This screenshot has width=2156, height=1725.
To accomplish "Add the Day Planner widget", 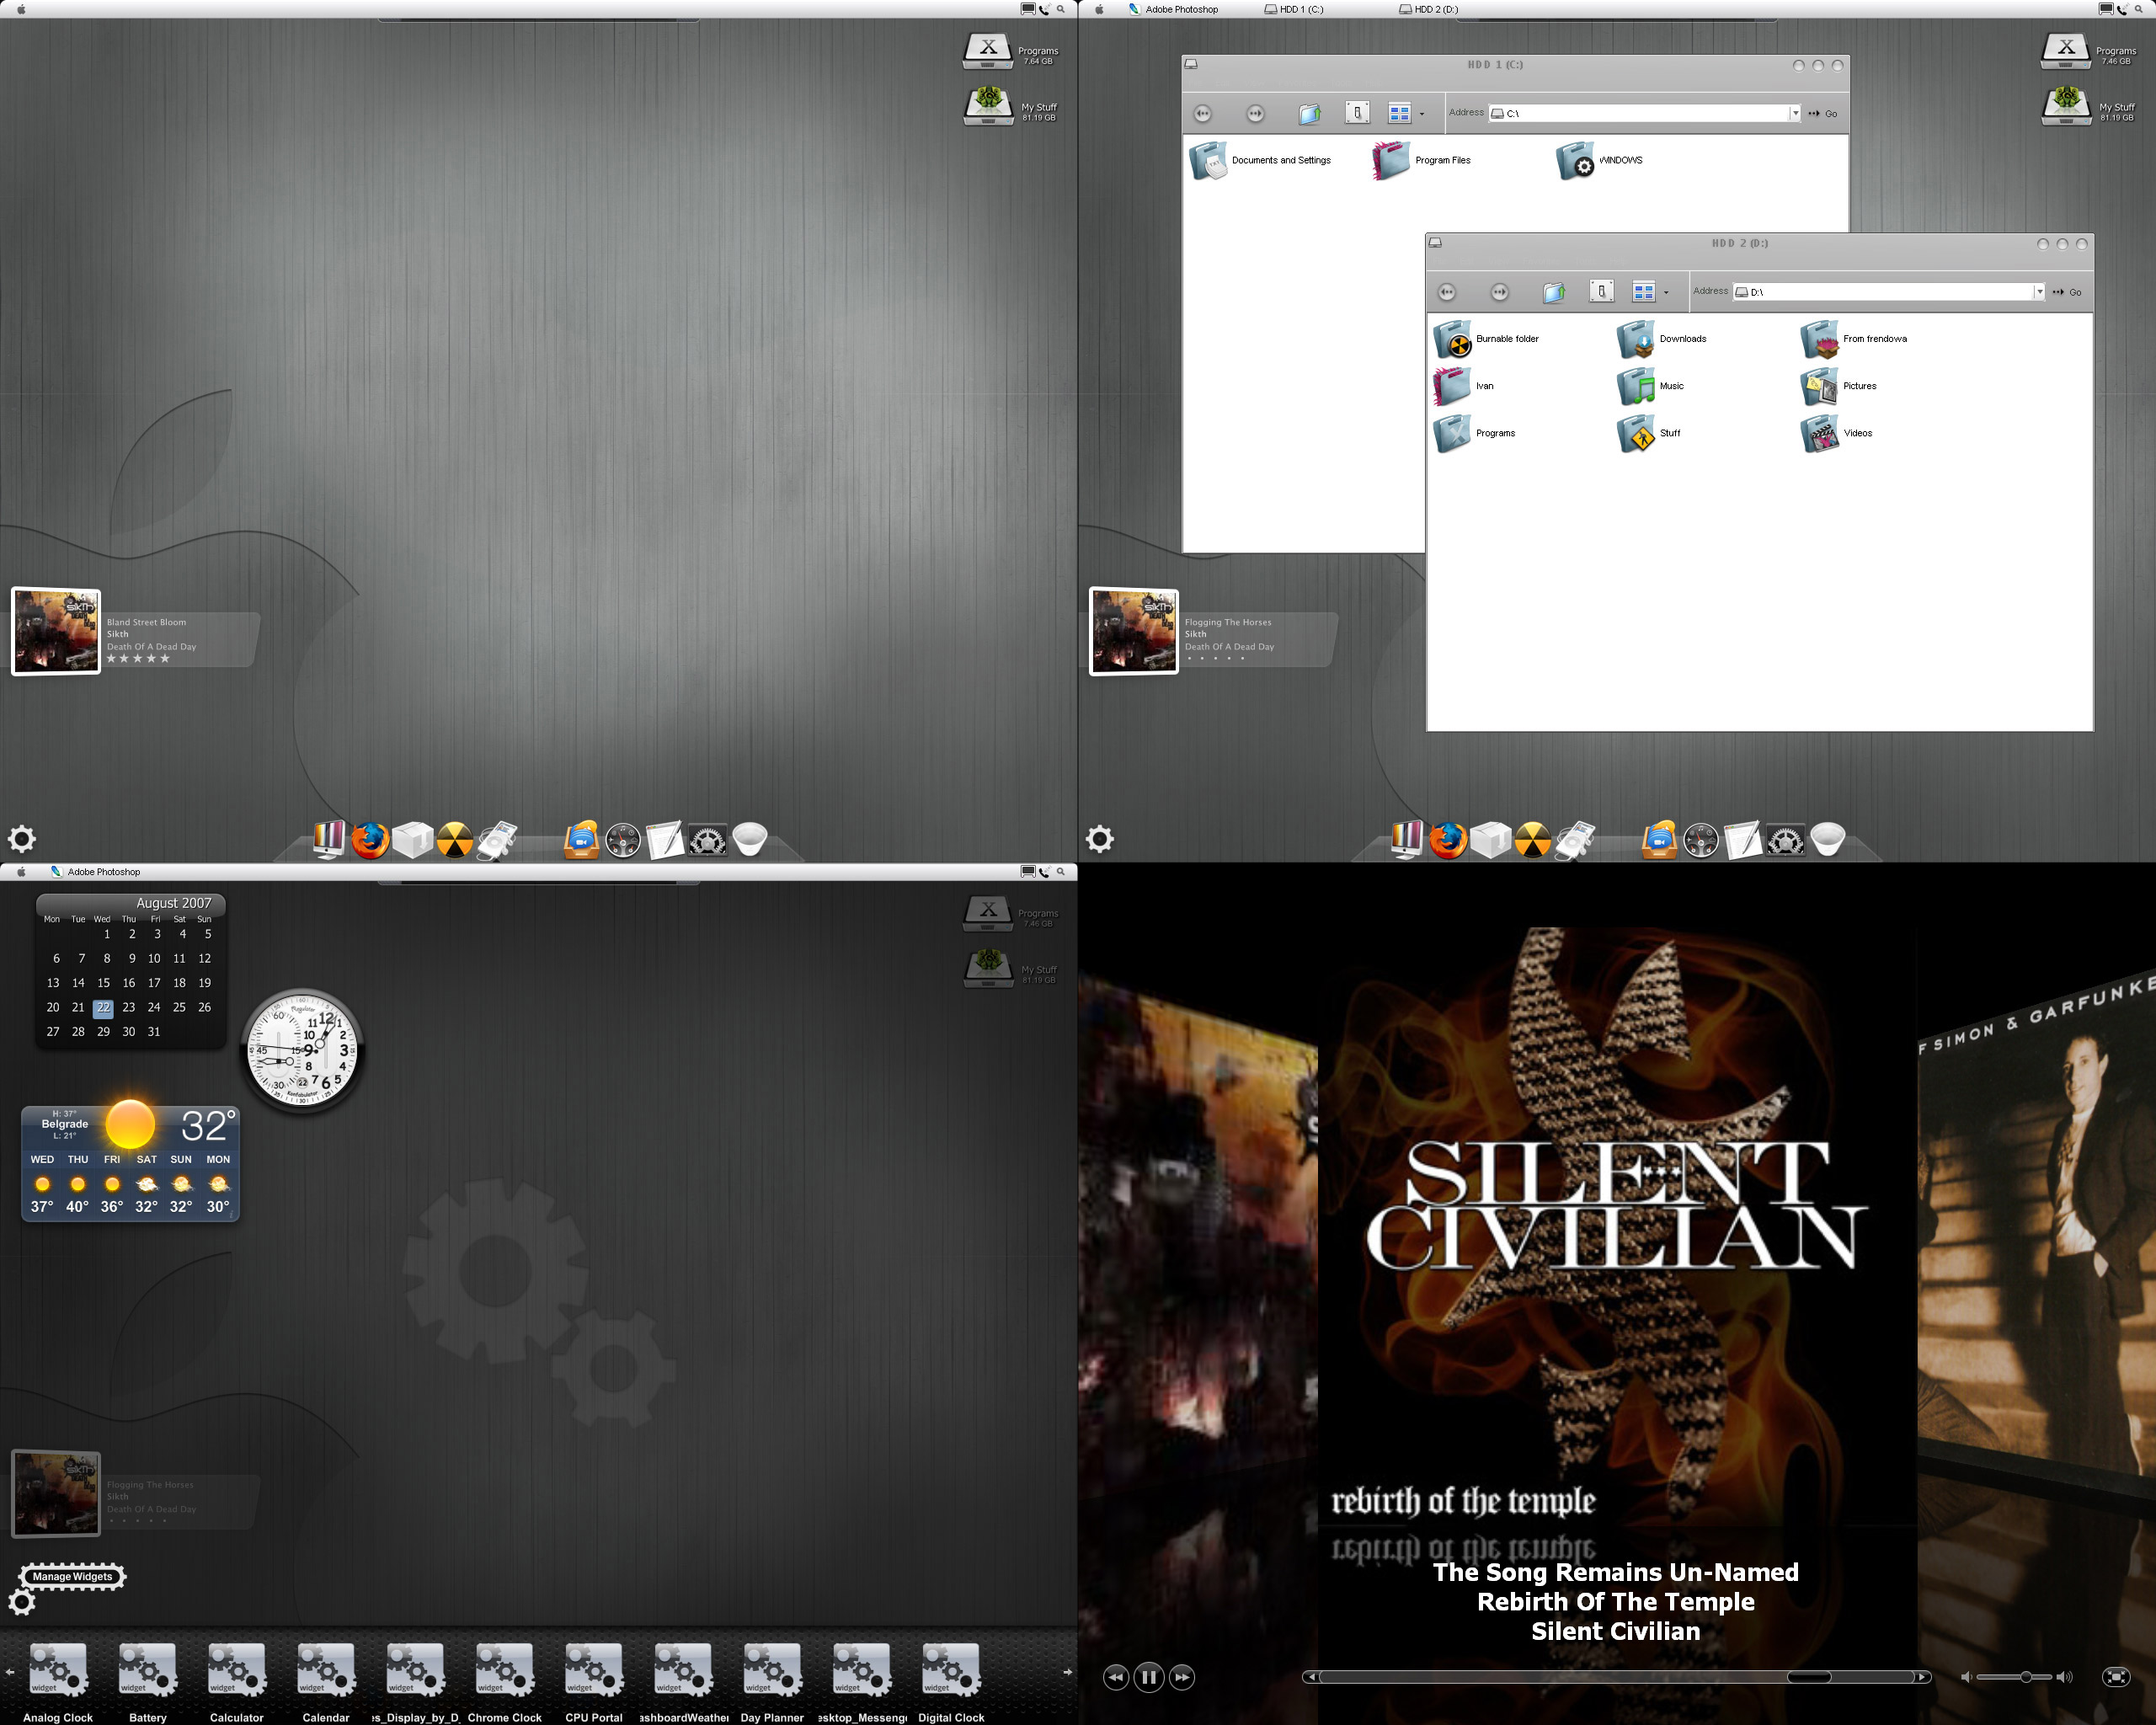I will click(772, 1682).
